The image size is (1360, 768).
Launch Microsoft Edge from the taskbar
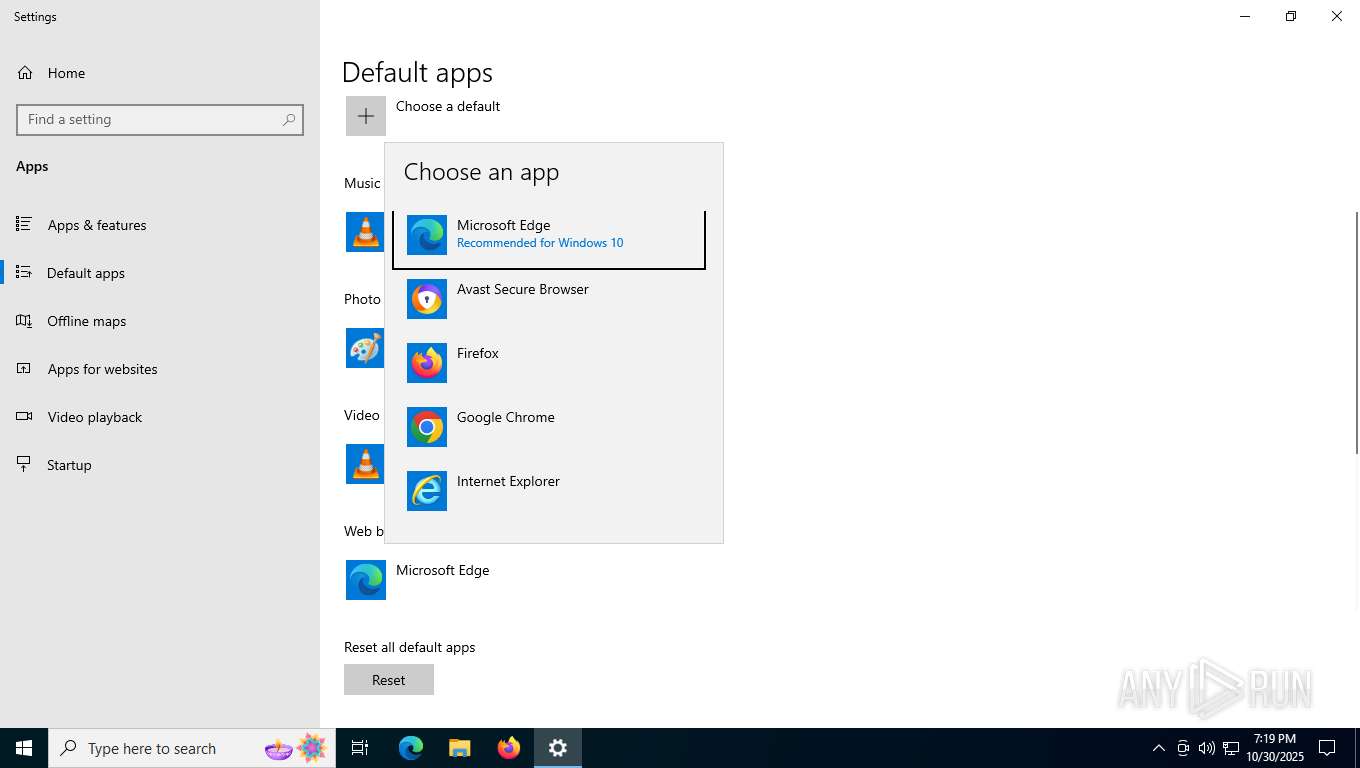pyautogui.click(x=411, y=748)
